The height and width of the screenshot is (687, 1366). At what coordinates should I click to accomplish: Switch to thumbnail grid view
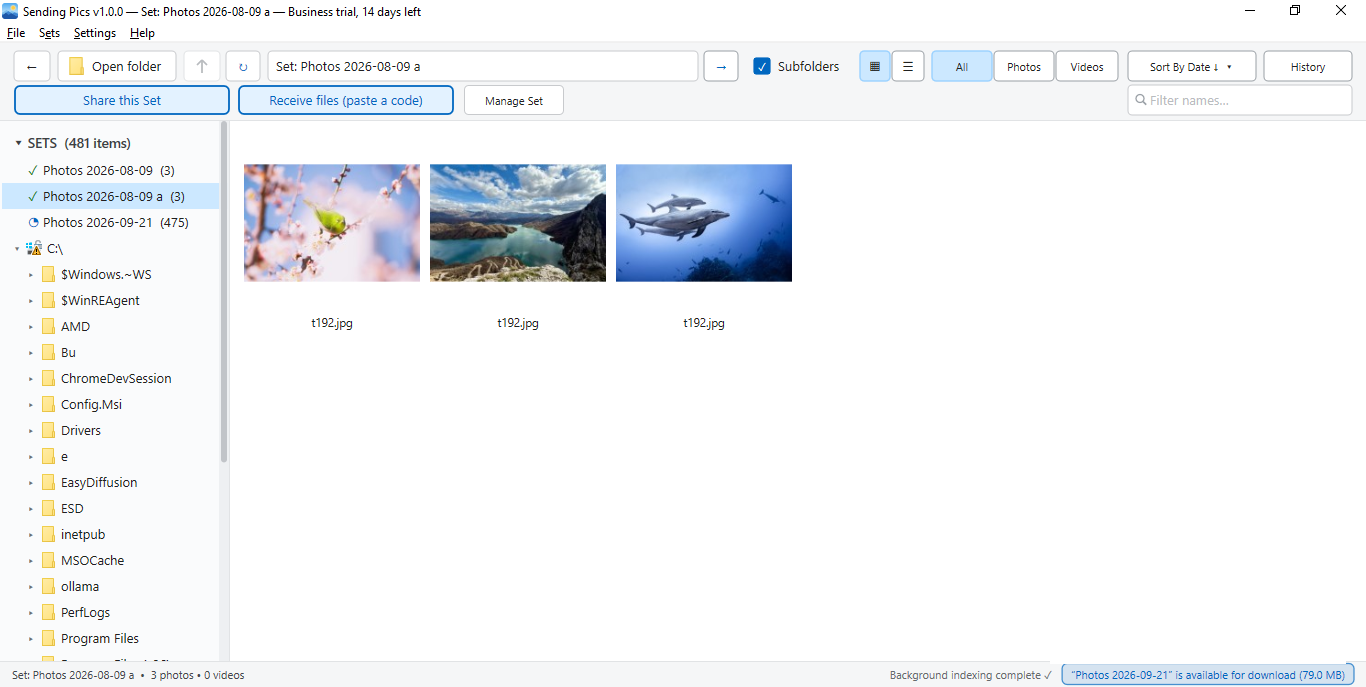(875, 67)
